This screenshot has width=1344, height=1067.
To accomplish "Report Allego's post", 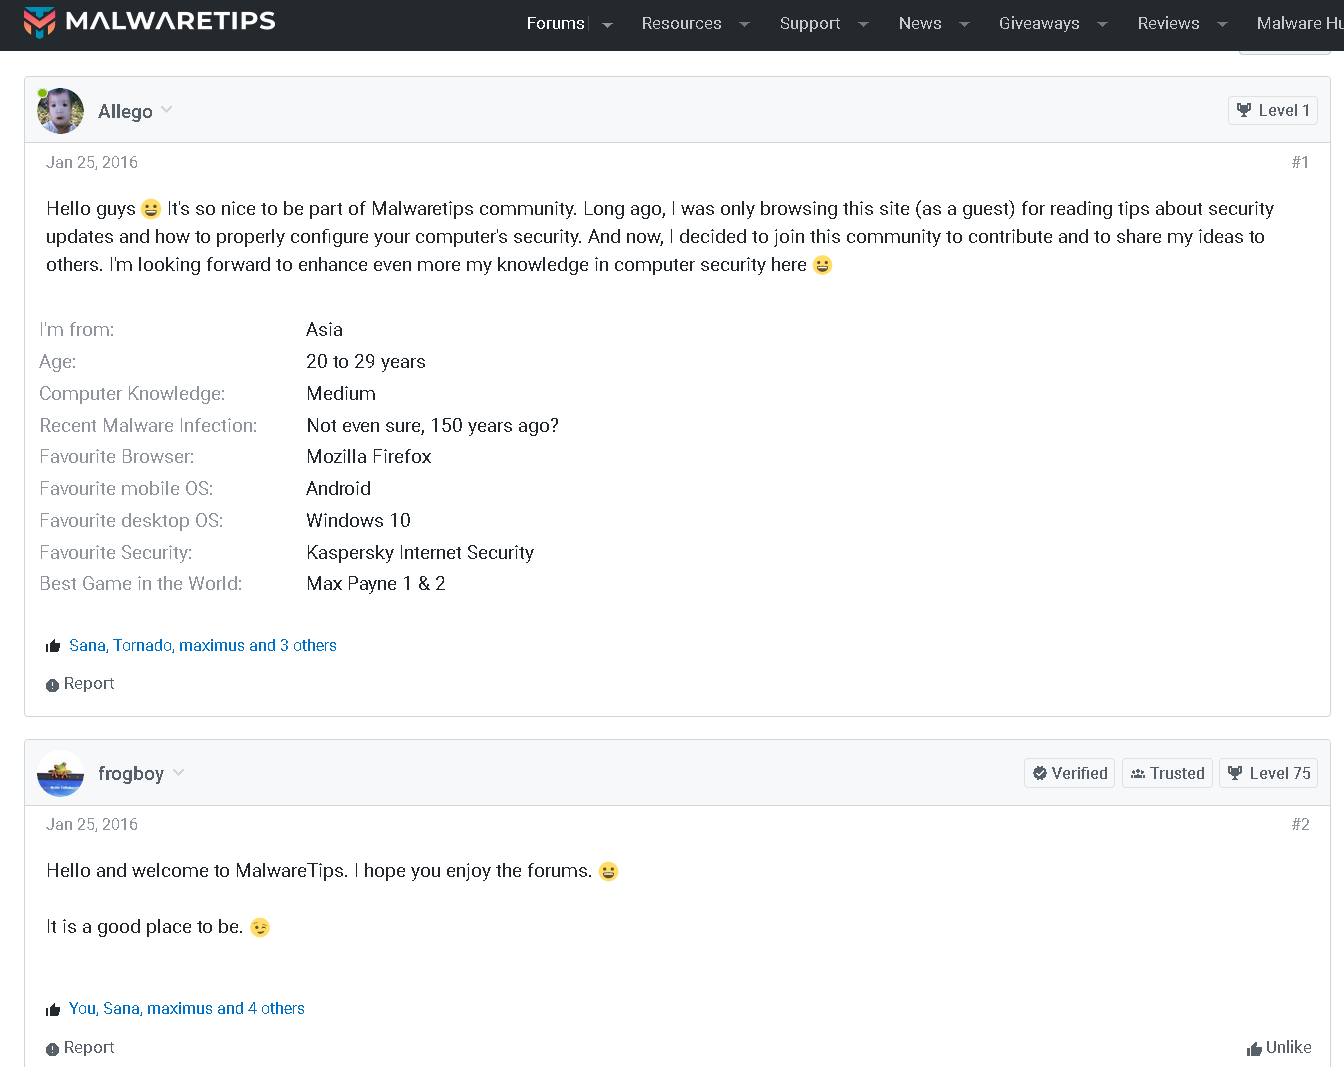I will (80, 684).
